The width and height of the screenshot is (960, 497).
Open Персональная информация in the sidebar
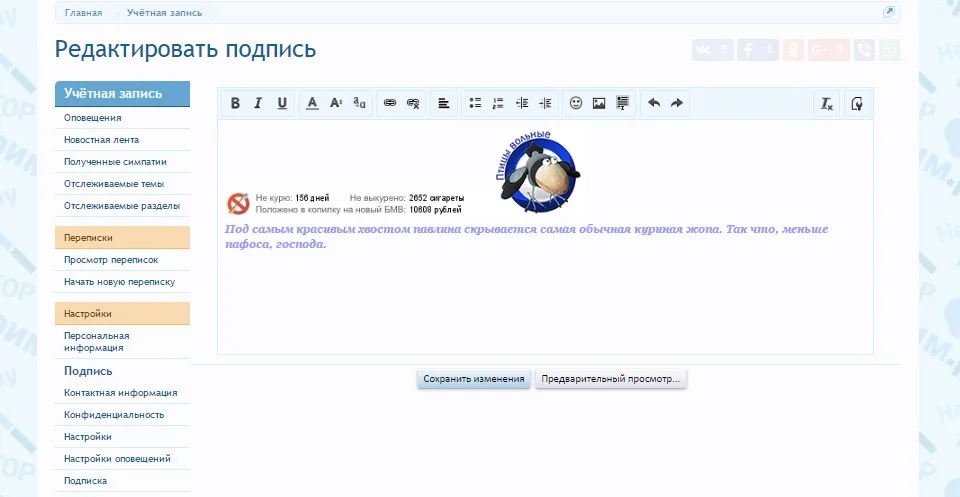point(122,342)
